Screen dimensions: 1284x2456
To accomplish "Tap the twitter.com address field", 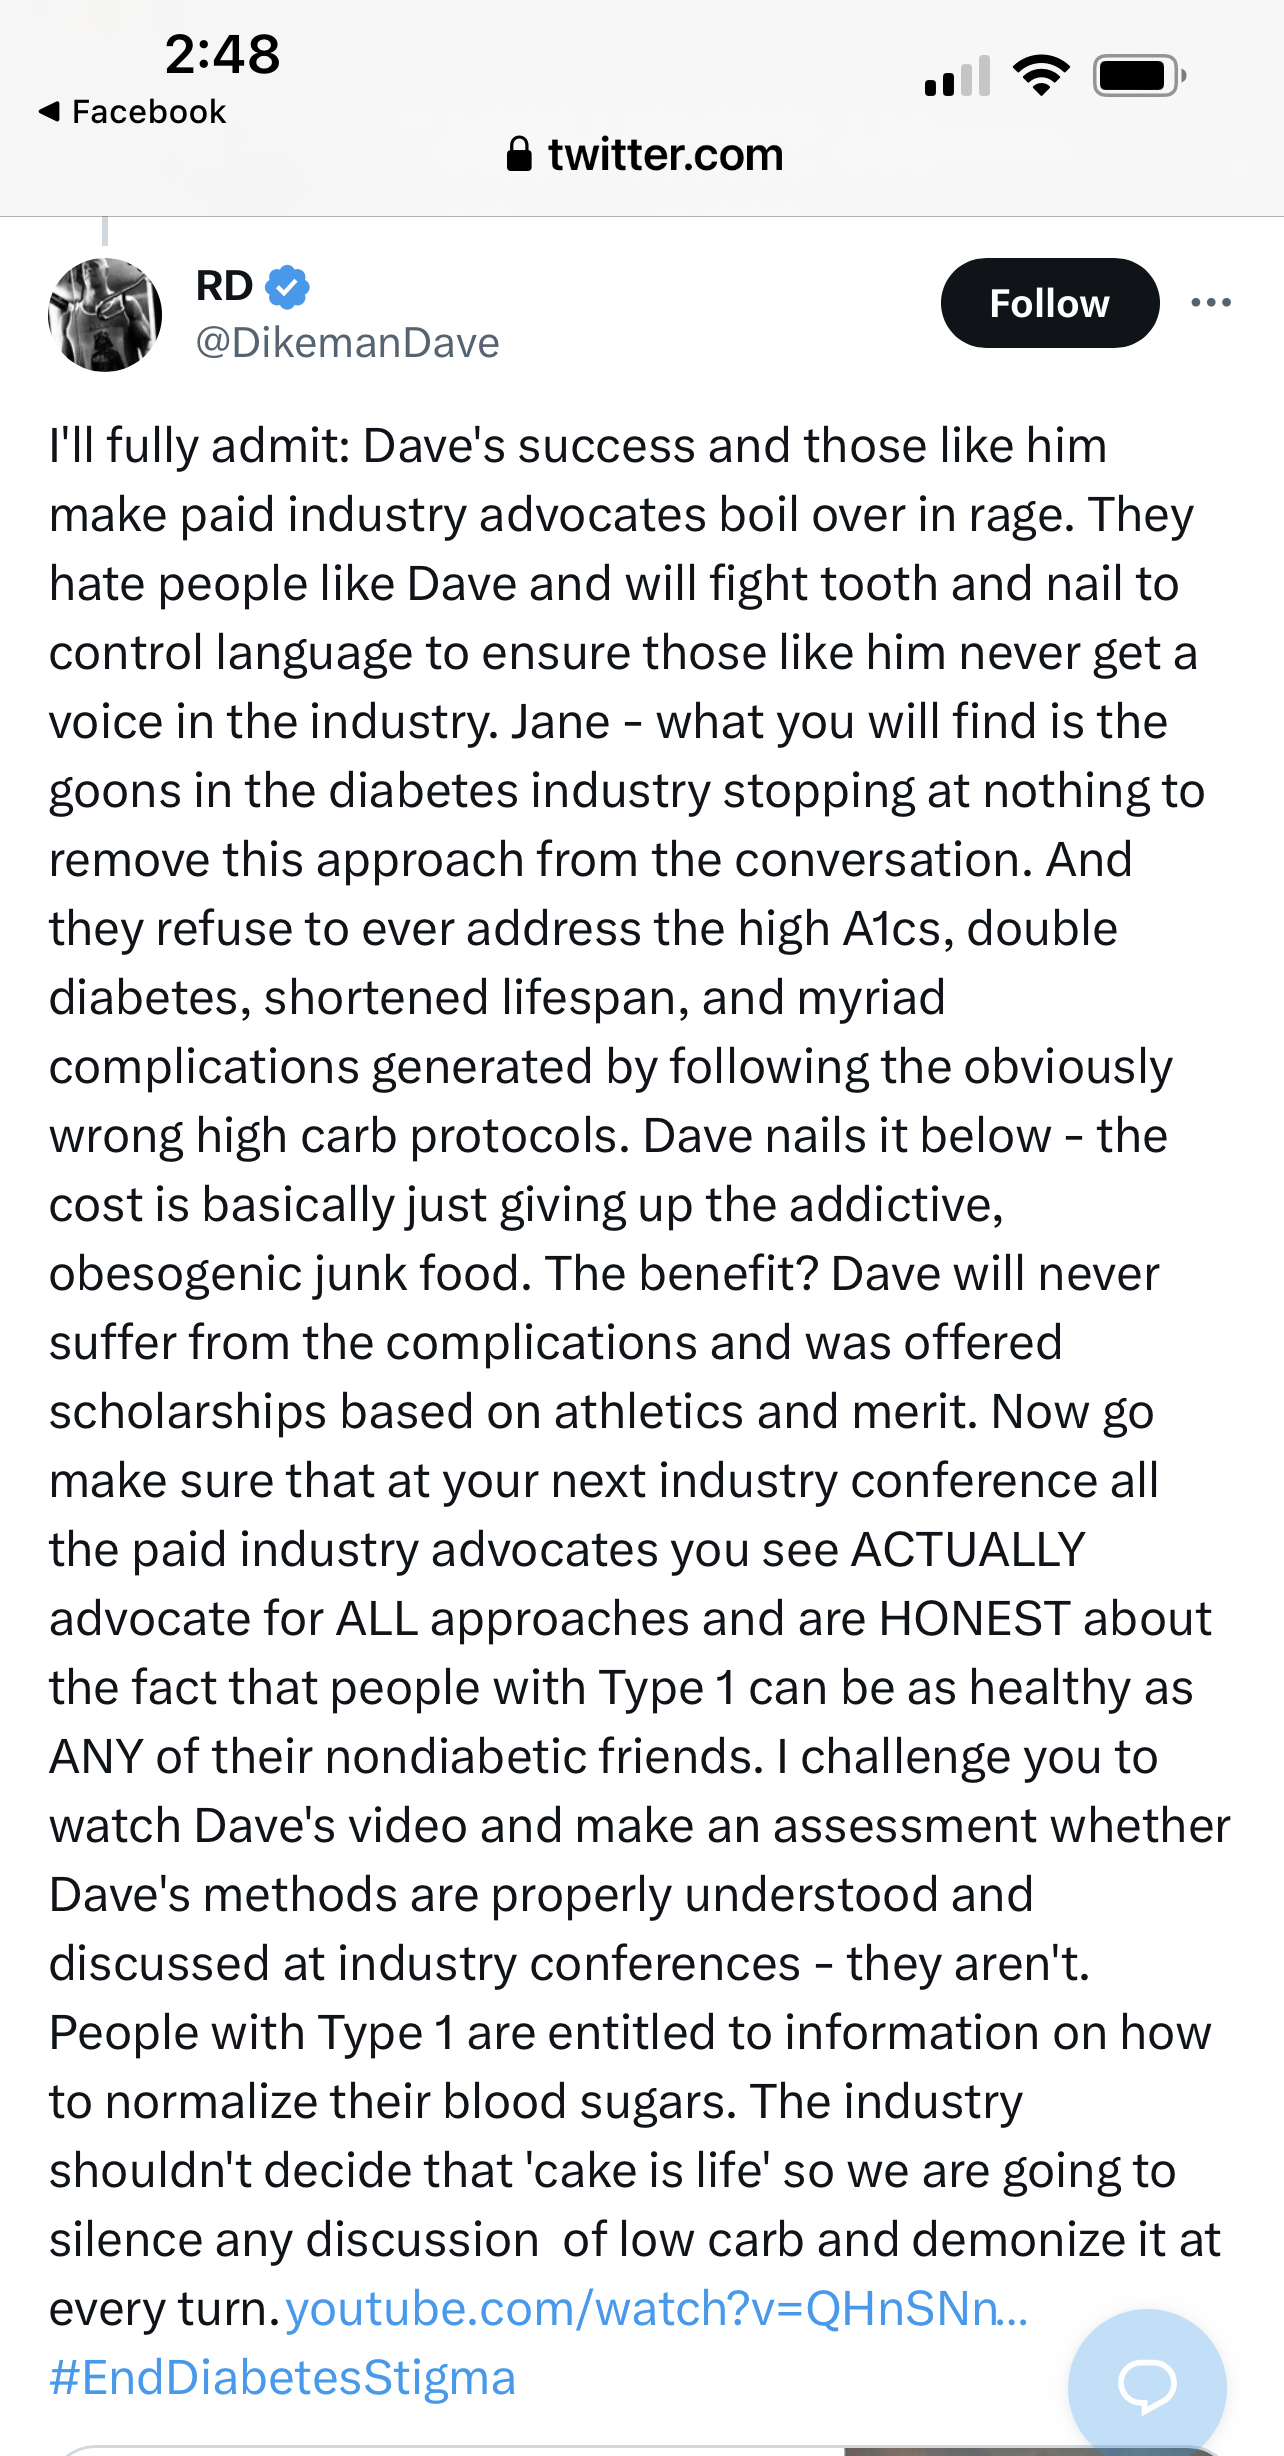I will (x=665, y=155).
